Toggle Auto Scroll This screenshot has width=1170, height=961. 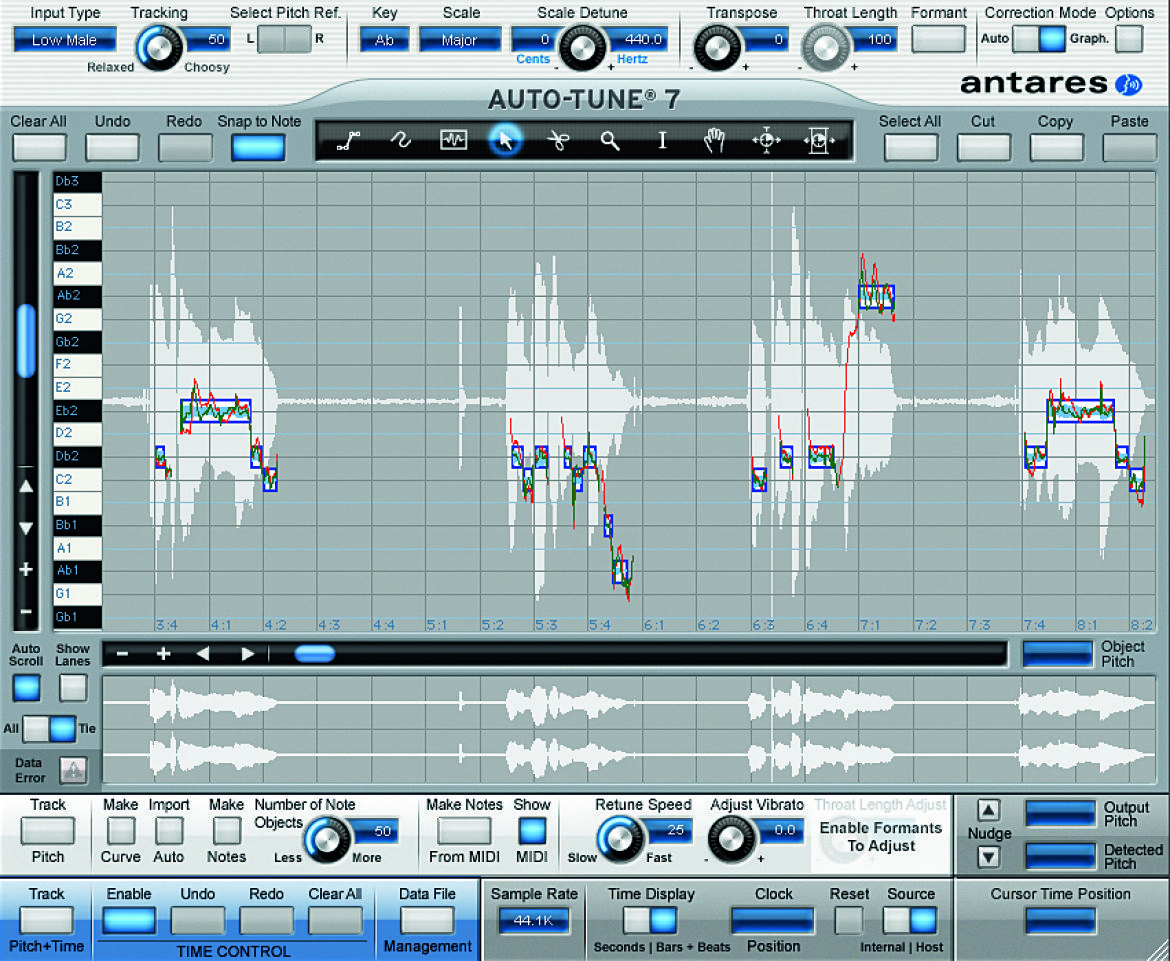(26, 688)
